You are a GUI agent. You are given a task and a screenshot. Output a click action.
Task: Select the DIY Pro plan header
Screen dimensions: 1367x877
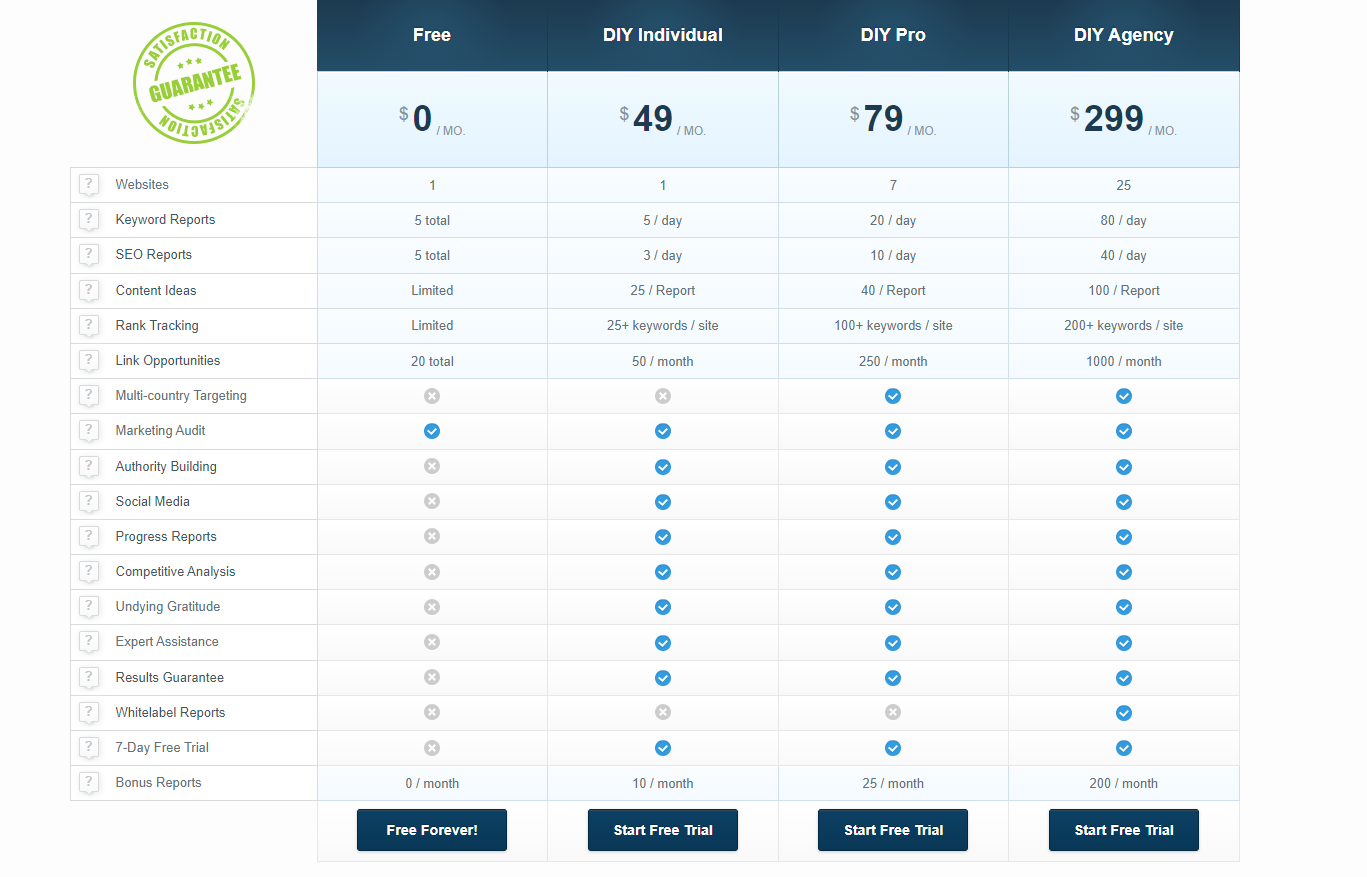(x=893, y=35)
